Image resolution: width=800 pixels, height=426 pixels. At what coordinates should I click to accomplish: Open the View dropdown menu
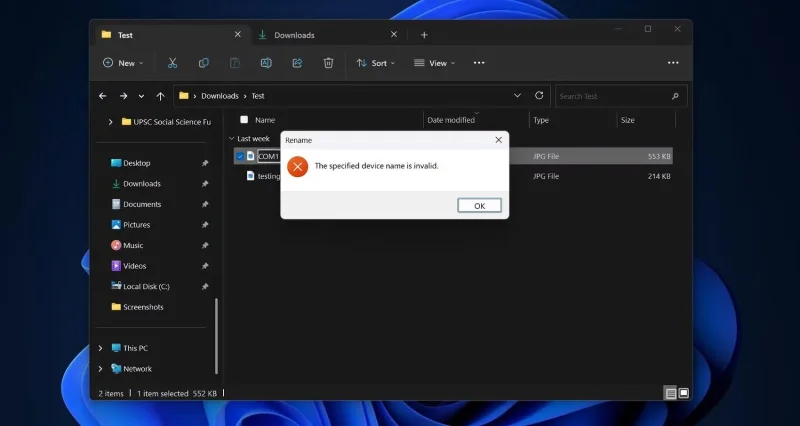[x=435, y=63]
